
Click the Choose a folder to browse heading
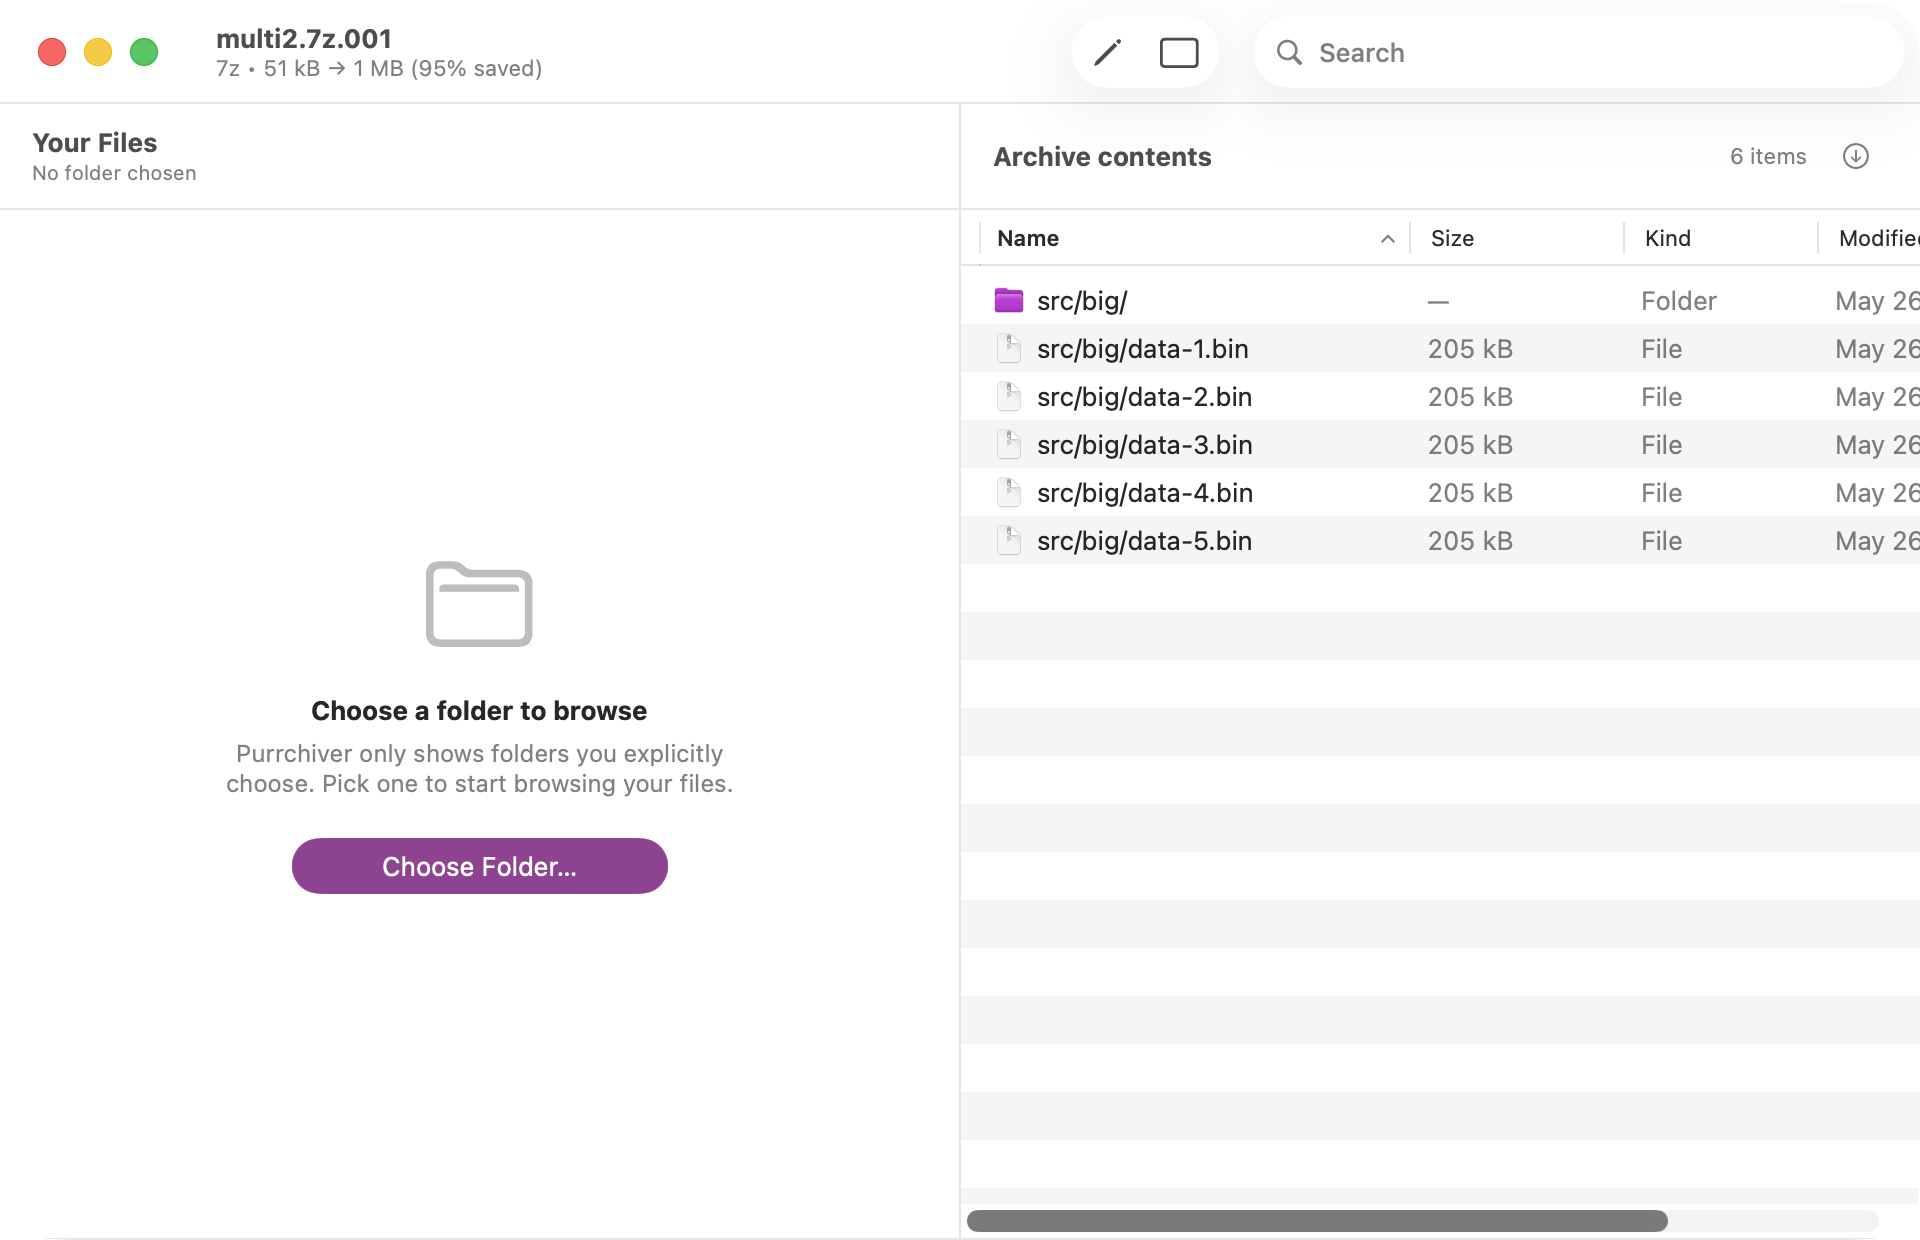(479, 710)
